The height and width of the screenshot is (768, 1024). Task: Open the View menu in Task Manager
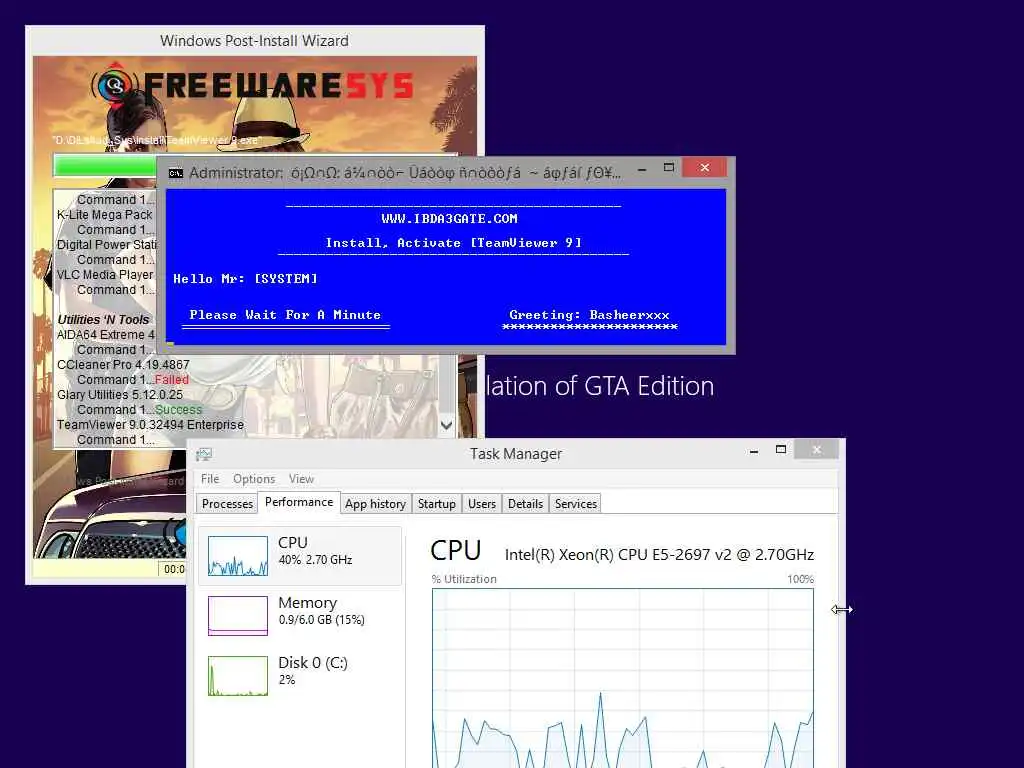pos(301,479)
